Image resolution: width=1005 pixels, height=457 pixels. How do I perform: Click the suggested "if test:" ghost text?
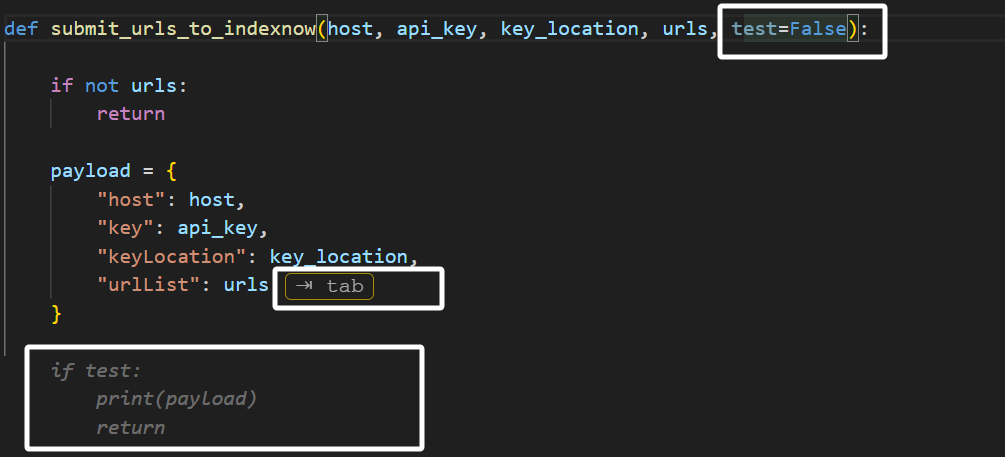[x=97, y=371]
